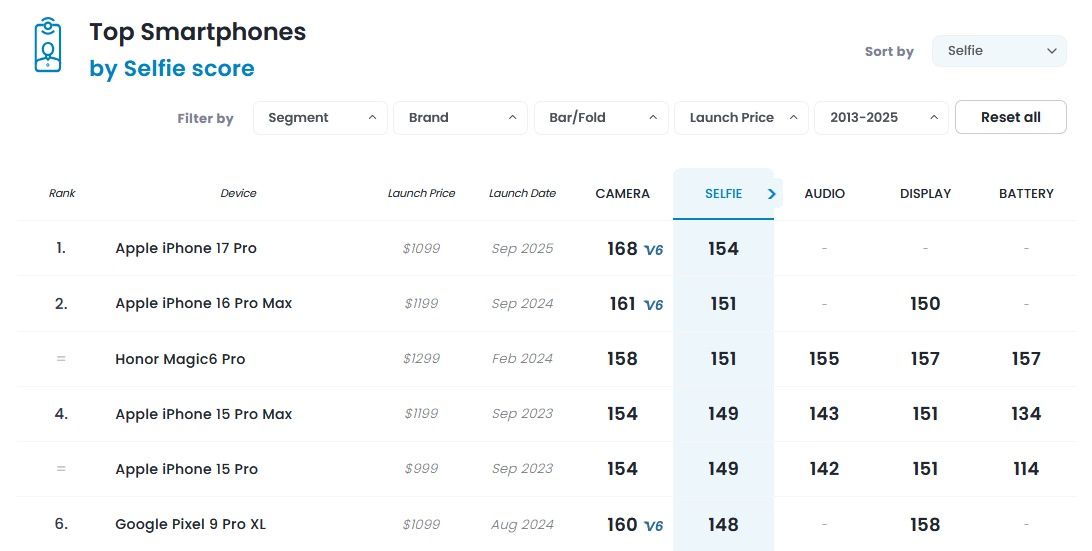The height and width of the screenshot is (551, 1092).
Task: Click V6 badge for Apple iPhone 16 Pro Max
Action: click(653, 304)
